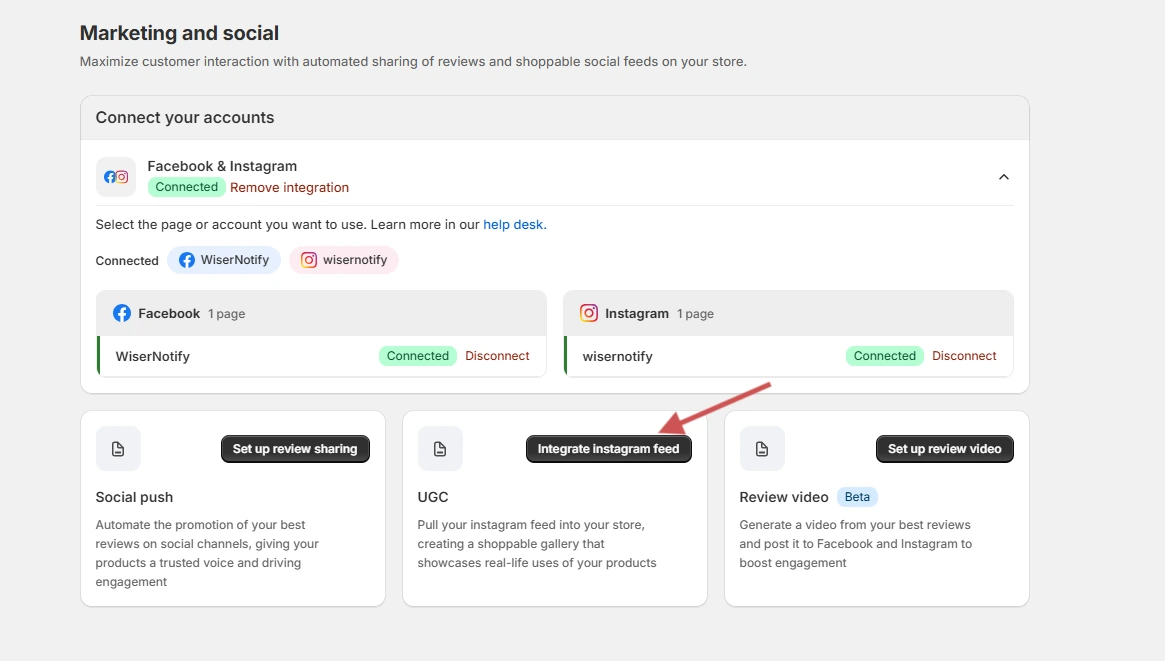Click the Facebook logo in WiserNotify chip

tap(186, 260)
